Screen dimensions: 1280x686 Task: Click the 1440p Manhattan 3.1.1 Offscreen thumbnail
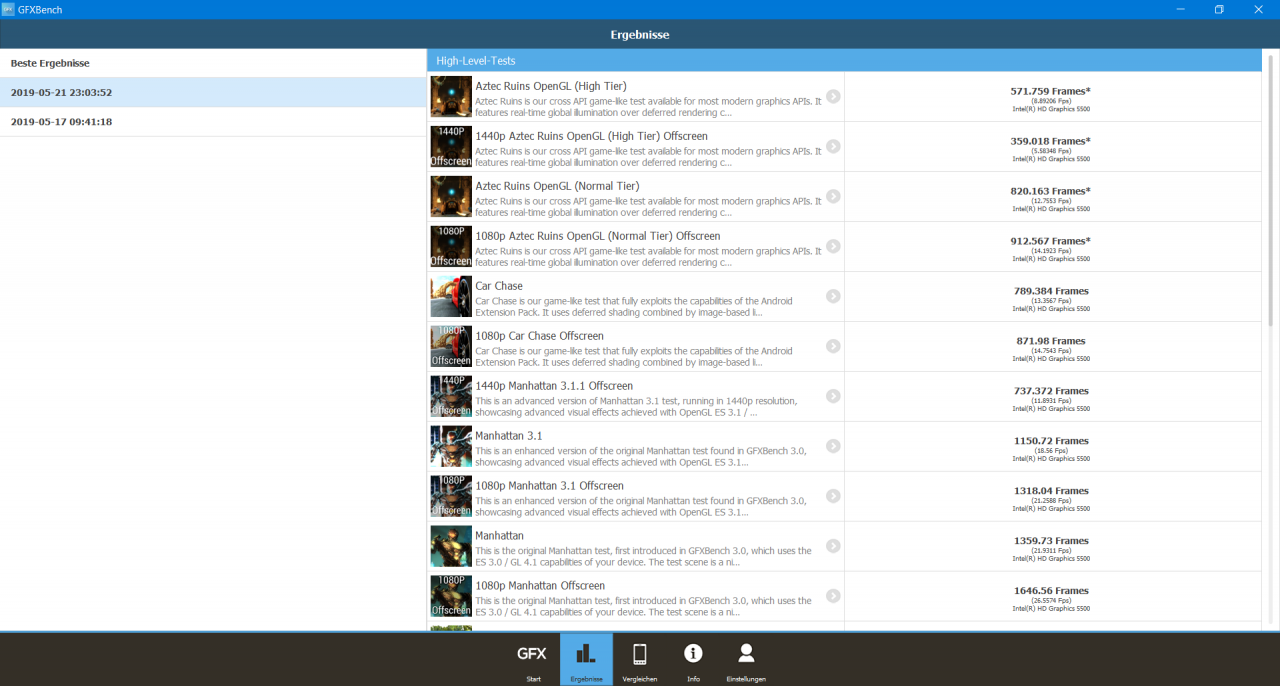click(451, 396)
